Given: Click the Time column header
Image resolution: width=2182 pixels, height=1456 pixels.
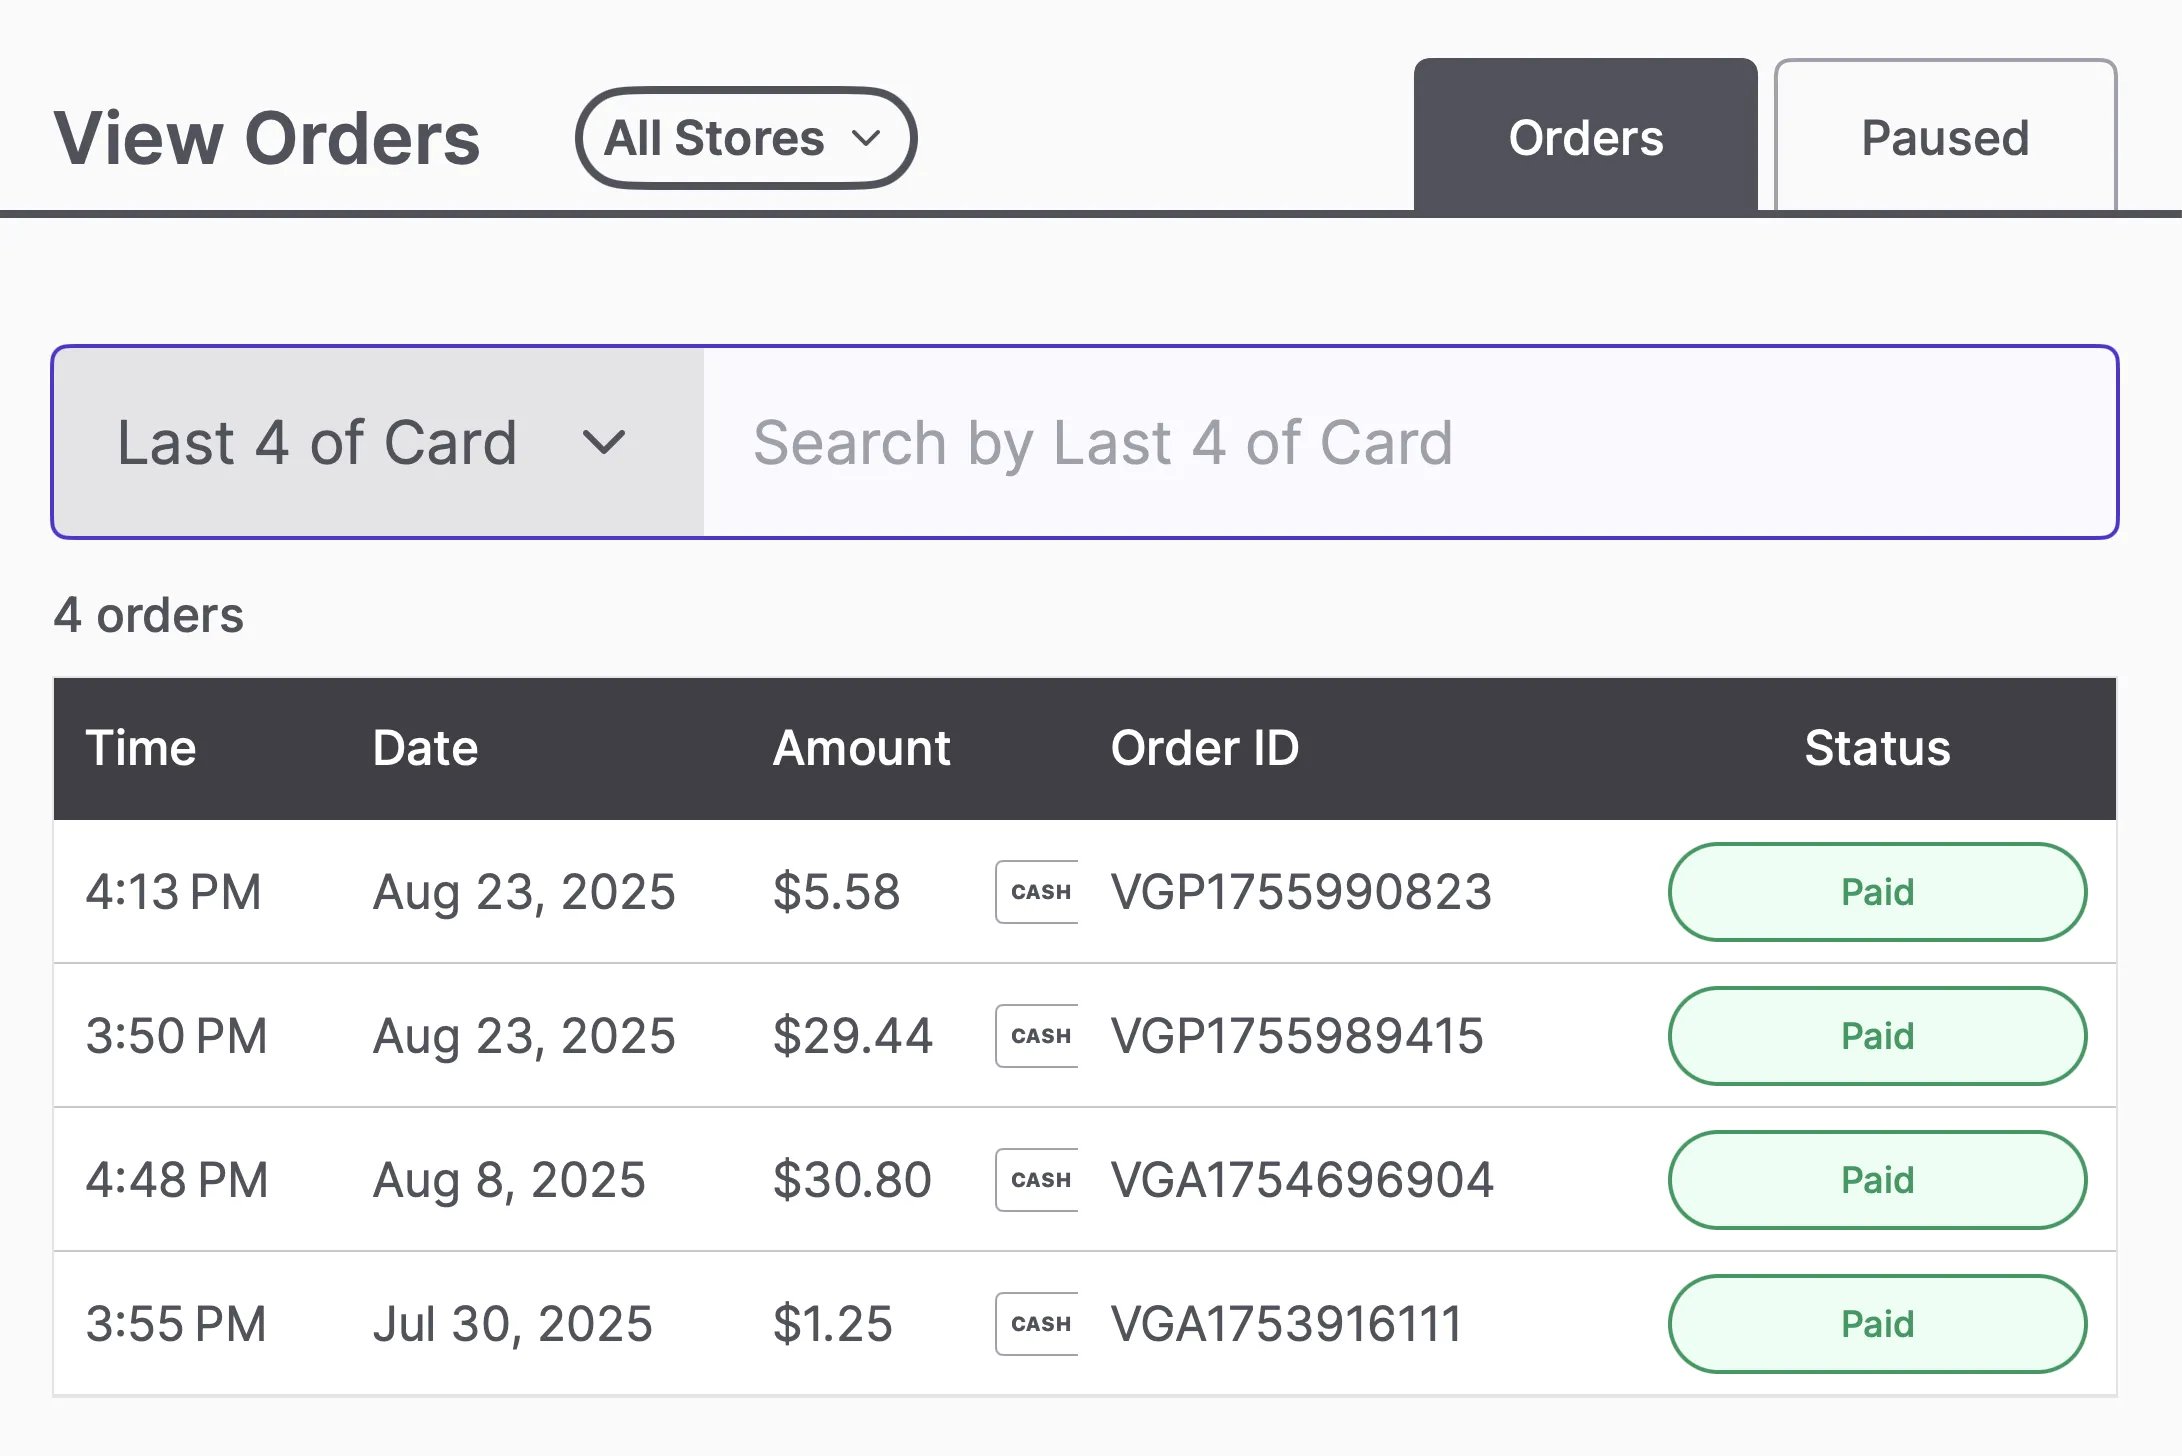Looking at the screenshot, I should coord(141,748).
